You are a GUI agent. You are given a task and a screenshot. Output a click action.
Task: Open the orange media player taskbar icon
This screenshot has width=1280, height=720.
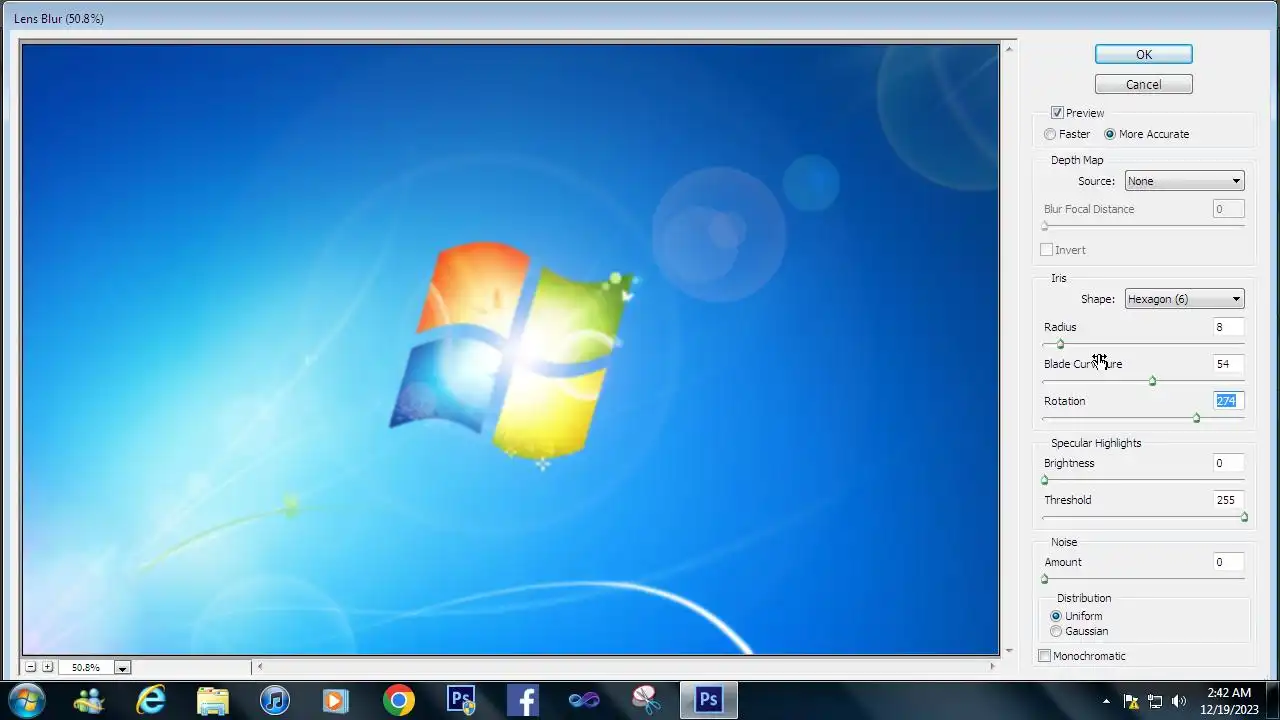(x=337, y=700)
